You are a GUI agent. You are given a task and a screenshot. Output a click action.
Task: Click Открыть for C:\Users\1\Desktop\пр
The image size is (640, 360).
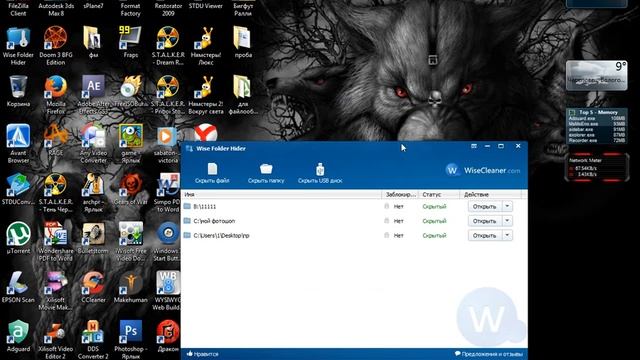tap(484, 236)
